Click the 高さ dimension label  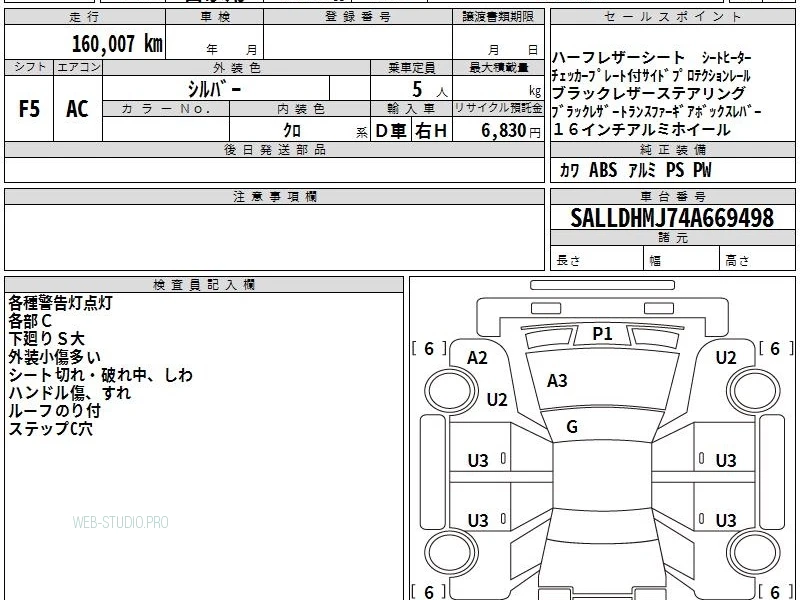(737, 261)
